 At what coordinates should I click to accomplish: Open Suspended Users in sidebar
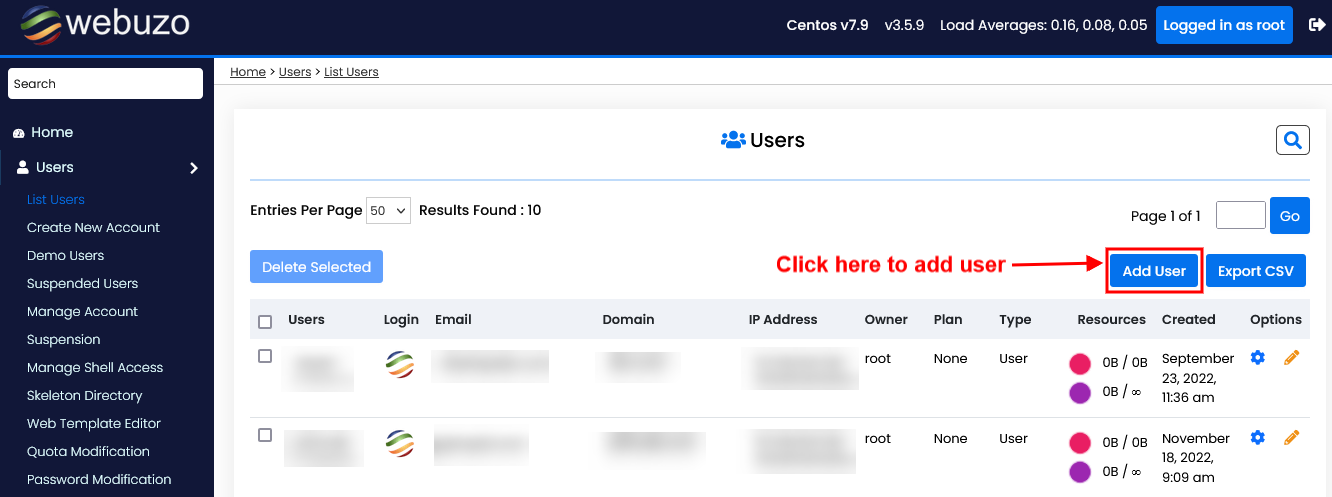click(x=82, y=284)
